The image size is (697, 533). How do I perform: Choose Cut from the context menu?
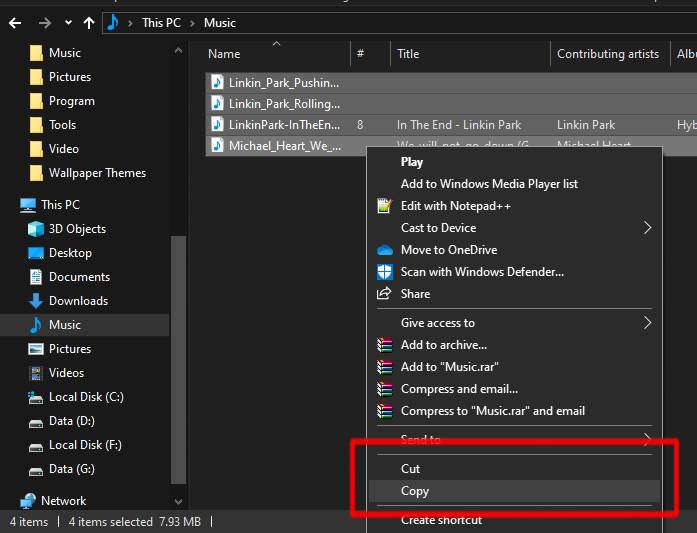[514, 469]
